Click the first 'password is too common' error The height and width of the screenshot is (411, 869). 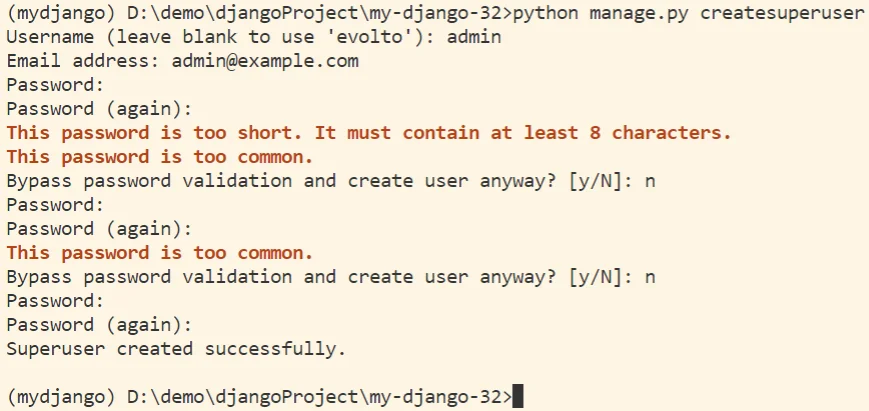[160, 157]
